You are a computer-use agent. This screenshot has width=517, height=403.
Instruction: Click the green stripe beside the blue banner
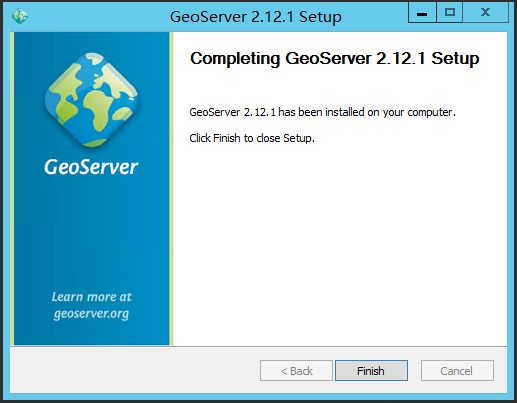[171, 188]
